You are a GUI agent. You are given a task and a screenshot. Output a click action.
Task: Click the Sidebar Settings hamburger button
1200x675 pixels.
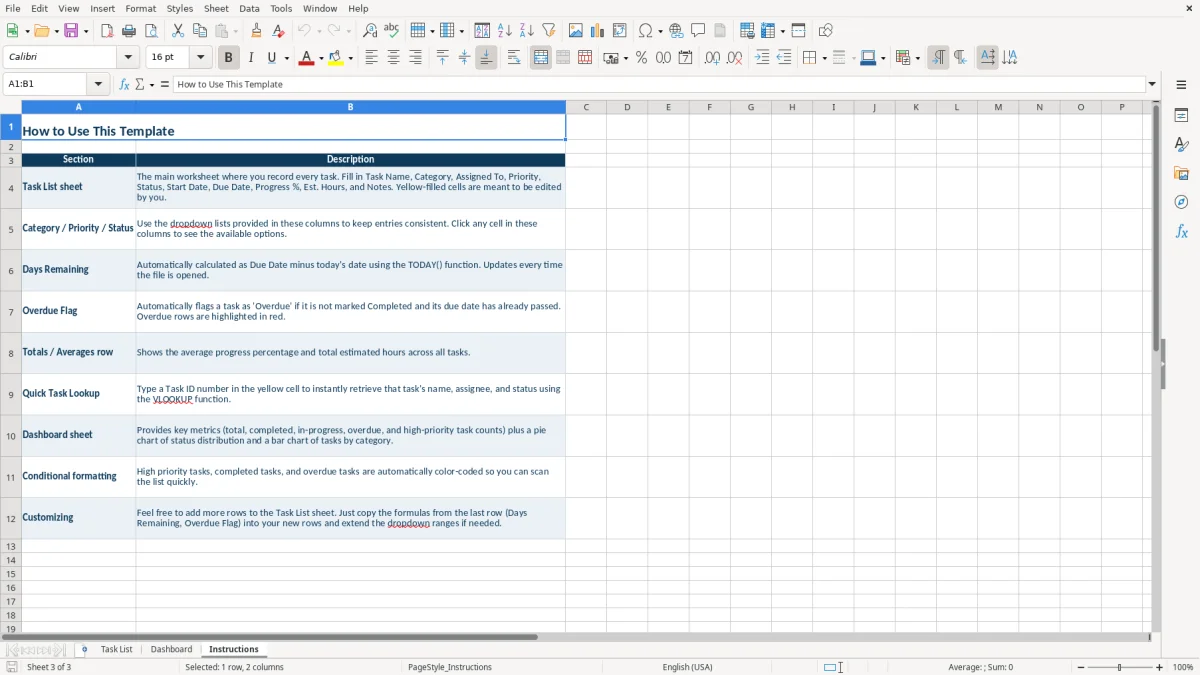[x=1181, y=86]
